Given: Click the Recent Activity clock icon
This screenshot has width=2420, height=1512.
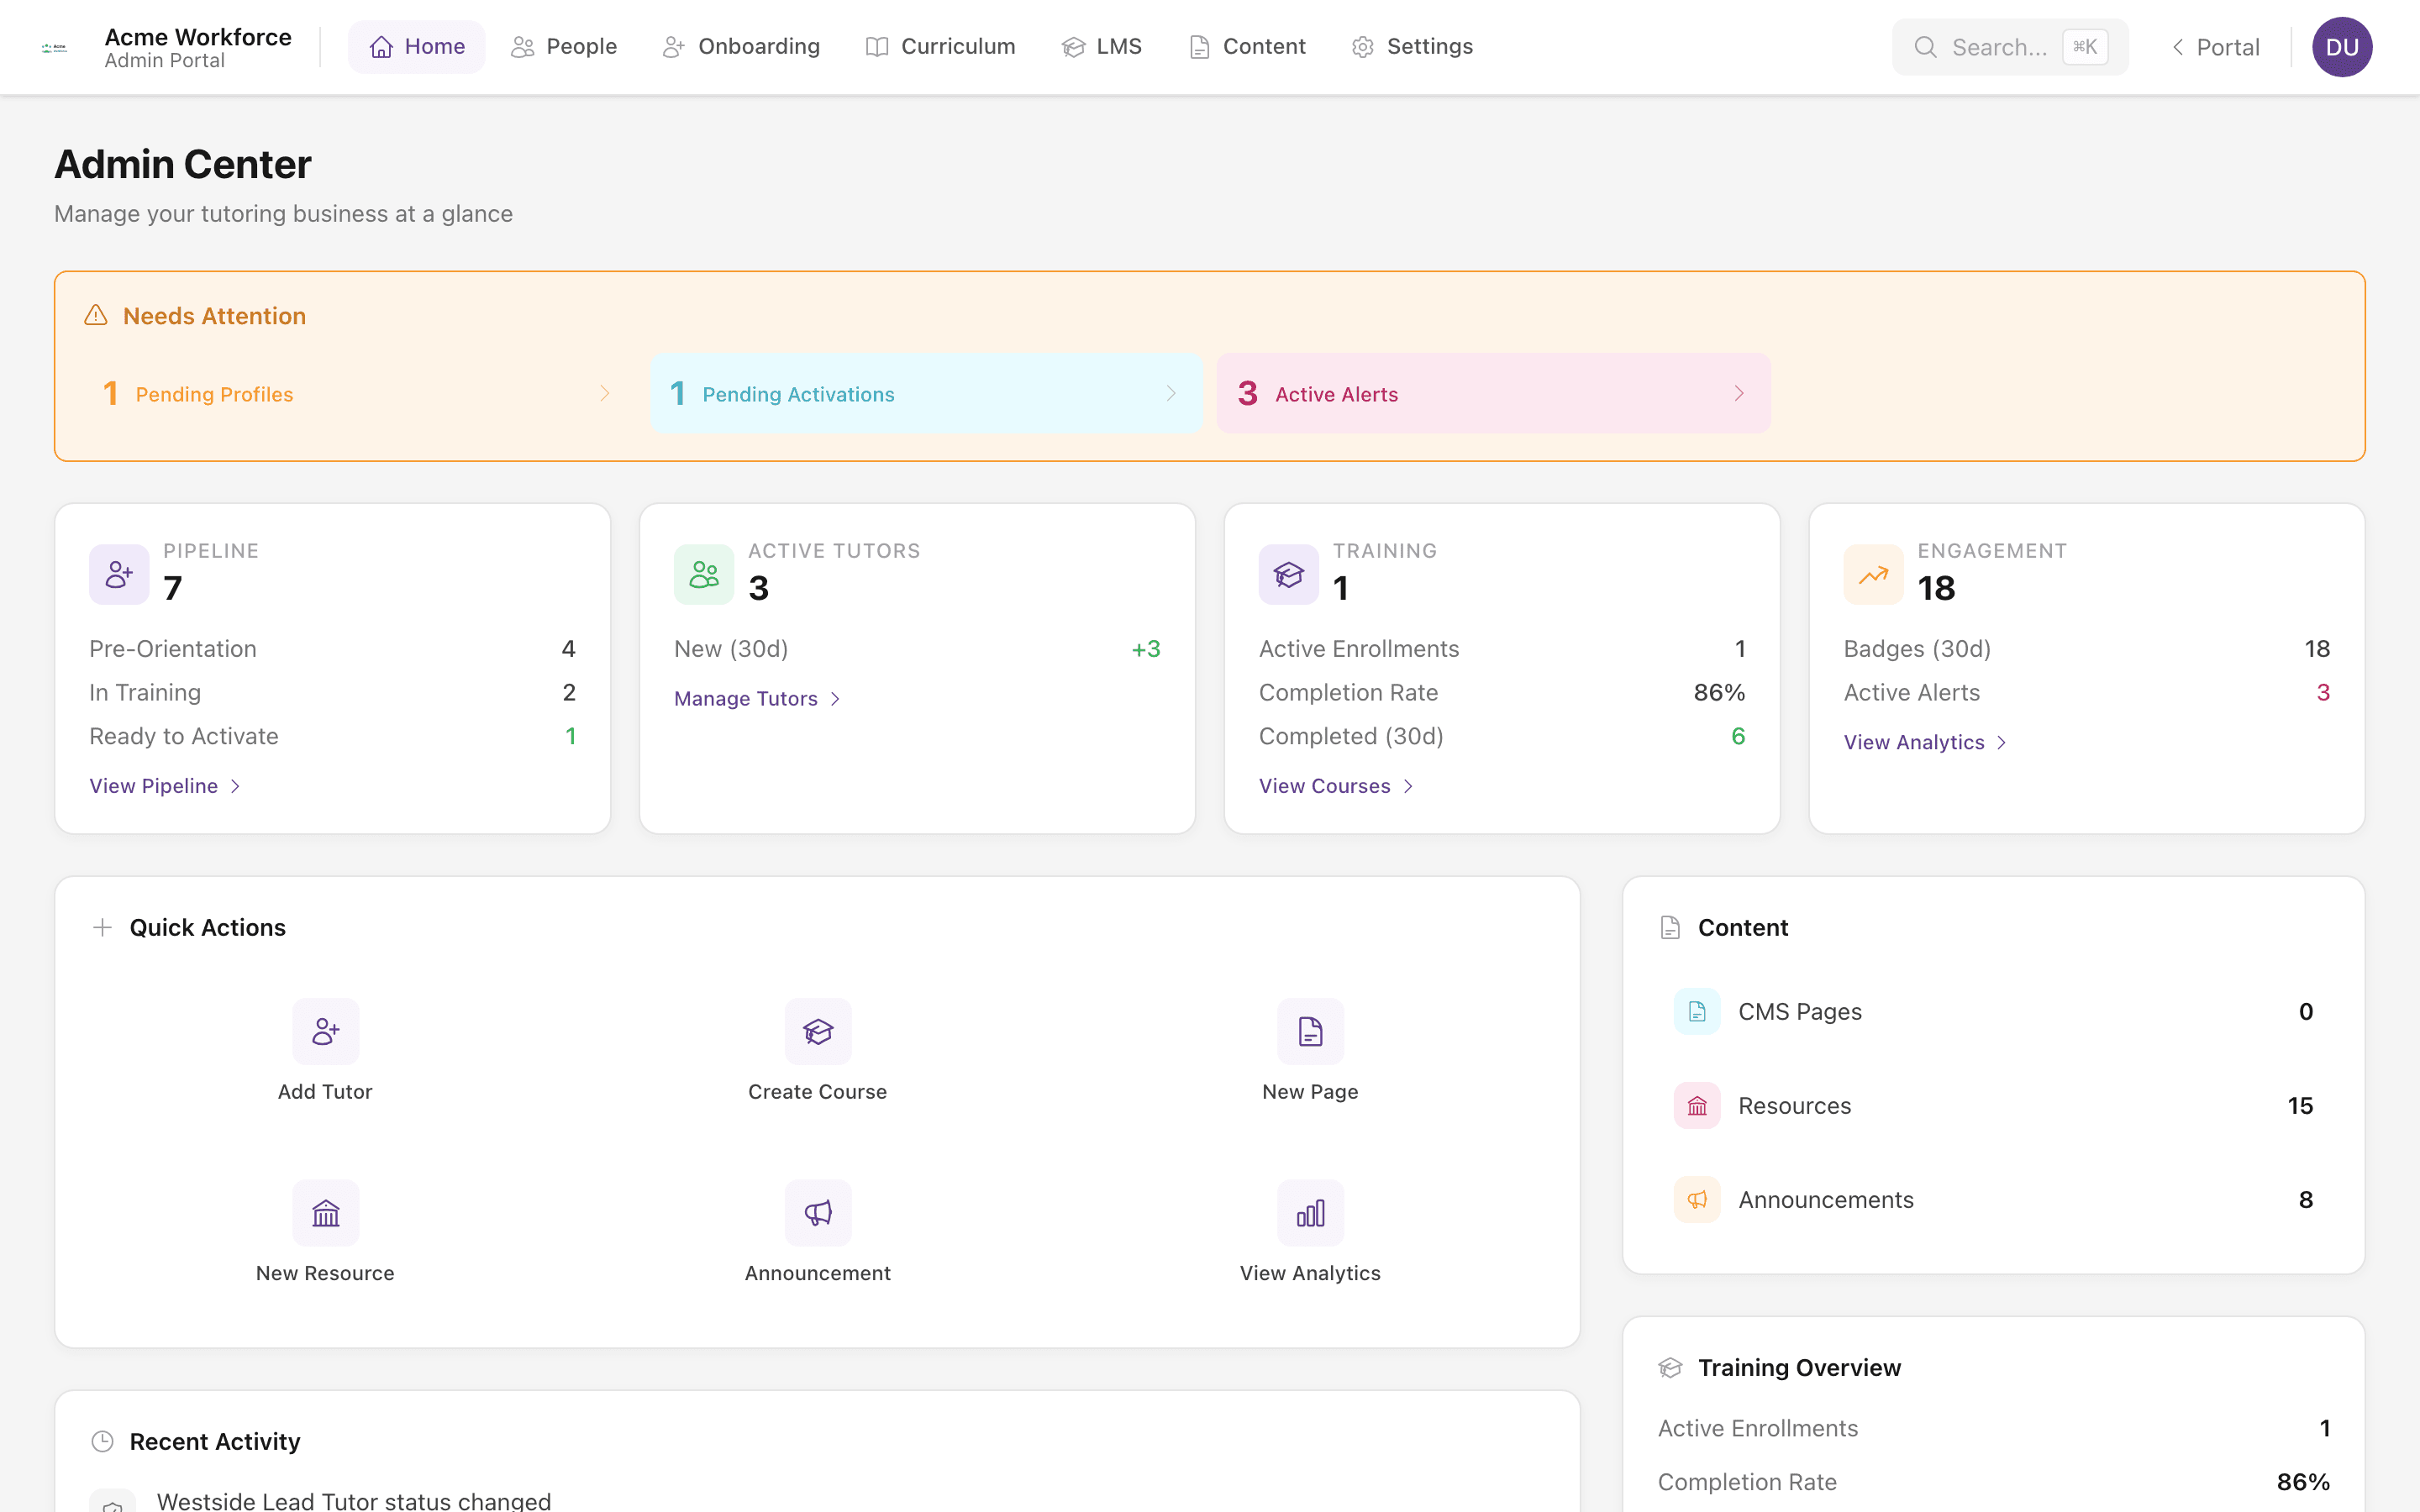Looking at the screenshot, I should 102,1441.
